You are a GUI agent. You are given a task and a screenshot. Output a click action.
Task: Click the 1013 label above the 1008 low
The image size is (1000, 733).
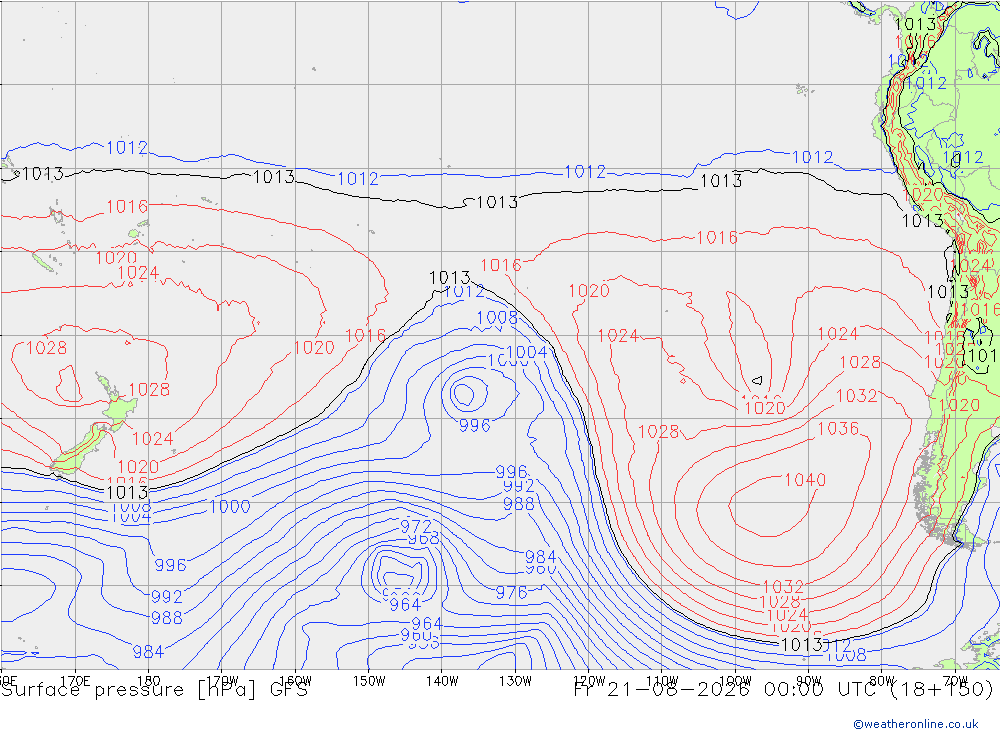tap(450, 278)
